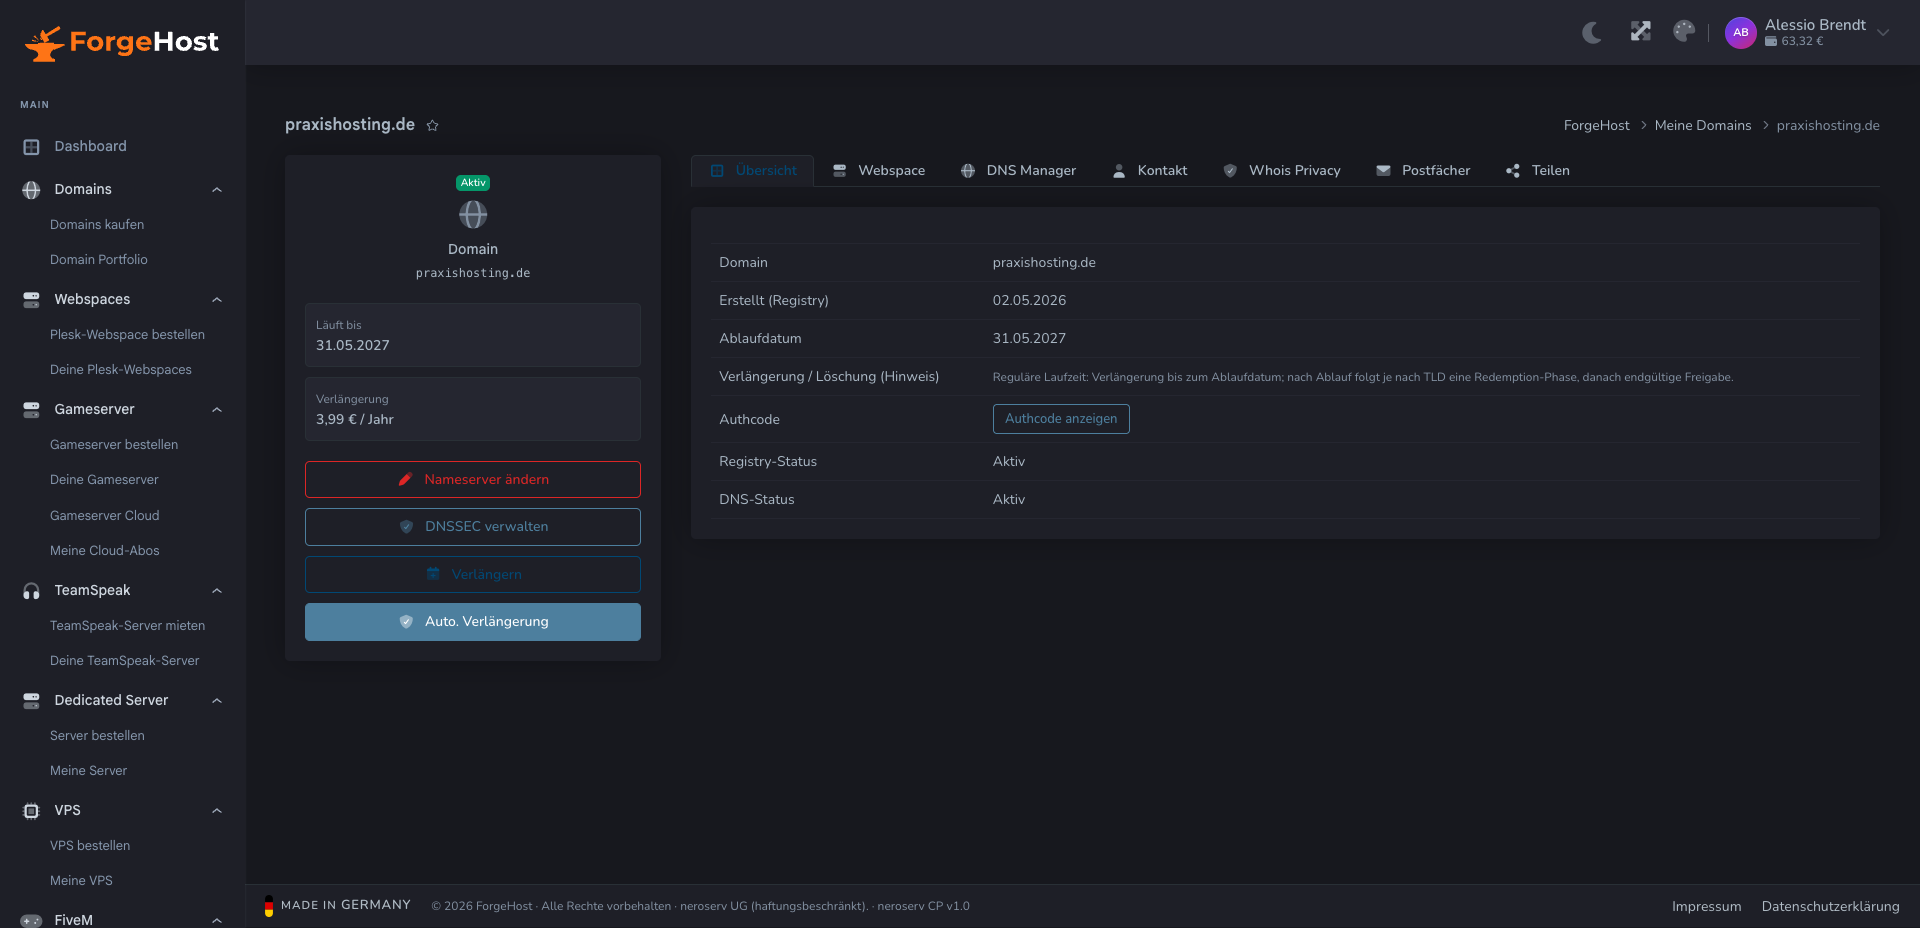The width and height of the screenshot is (1920, 928).
Task: Open Gameserver bestellen
Action: click(114, 445)
